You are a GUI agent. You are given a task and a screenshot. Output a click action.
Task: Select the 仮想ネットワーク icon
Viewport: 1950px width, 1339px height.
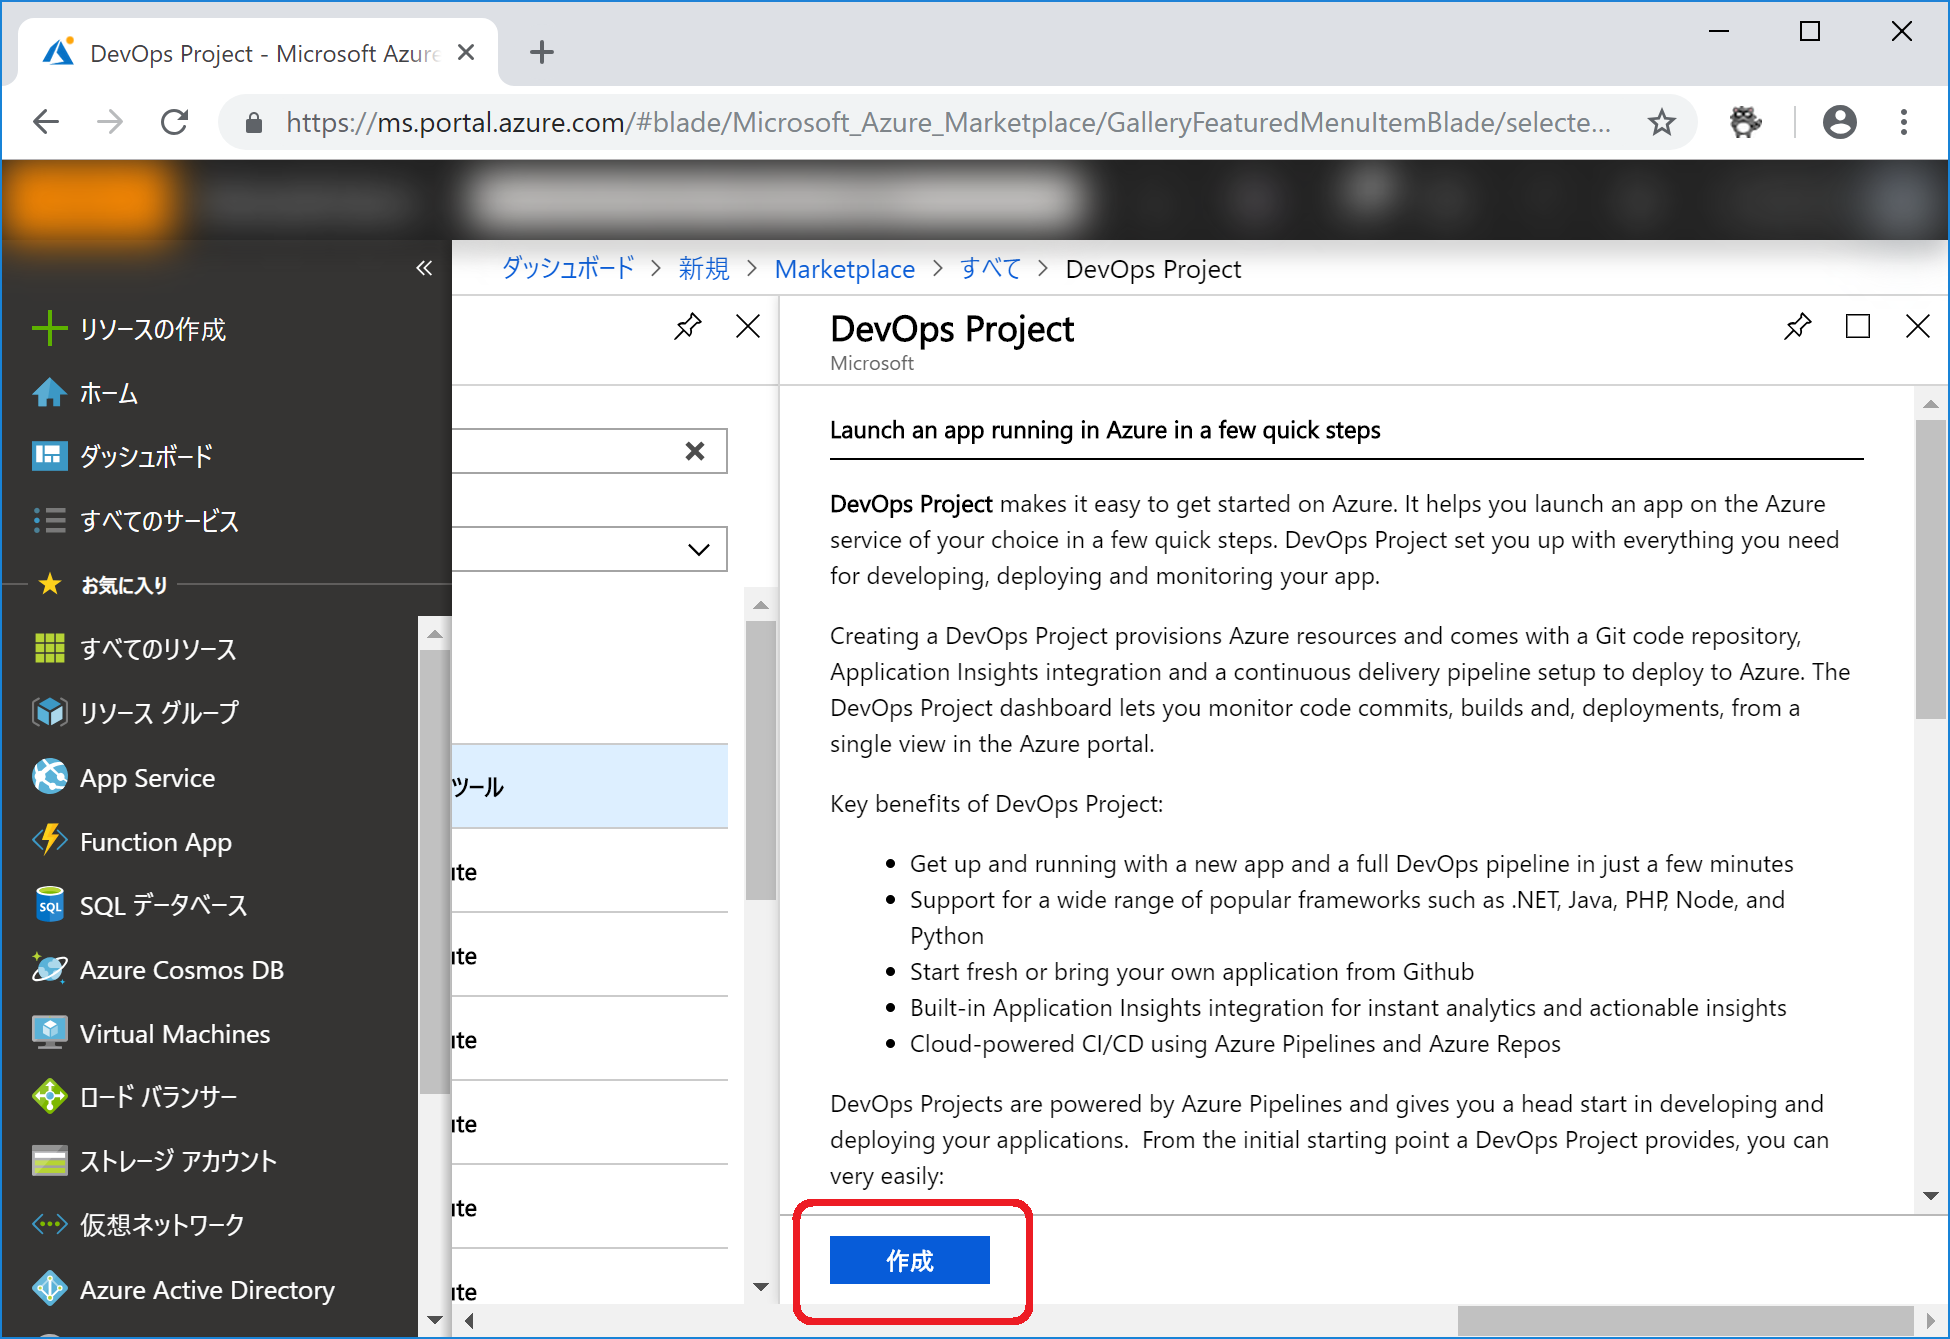pyautogui.click(x=48, y=1224)
